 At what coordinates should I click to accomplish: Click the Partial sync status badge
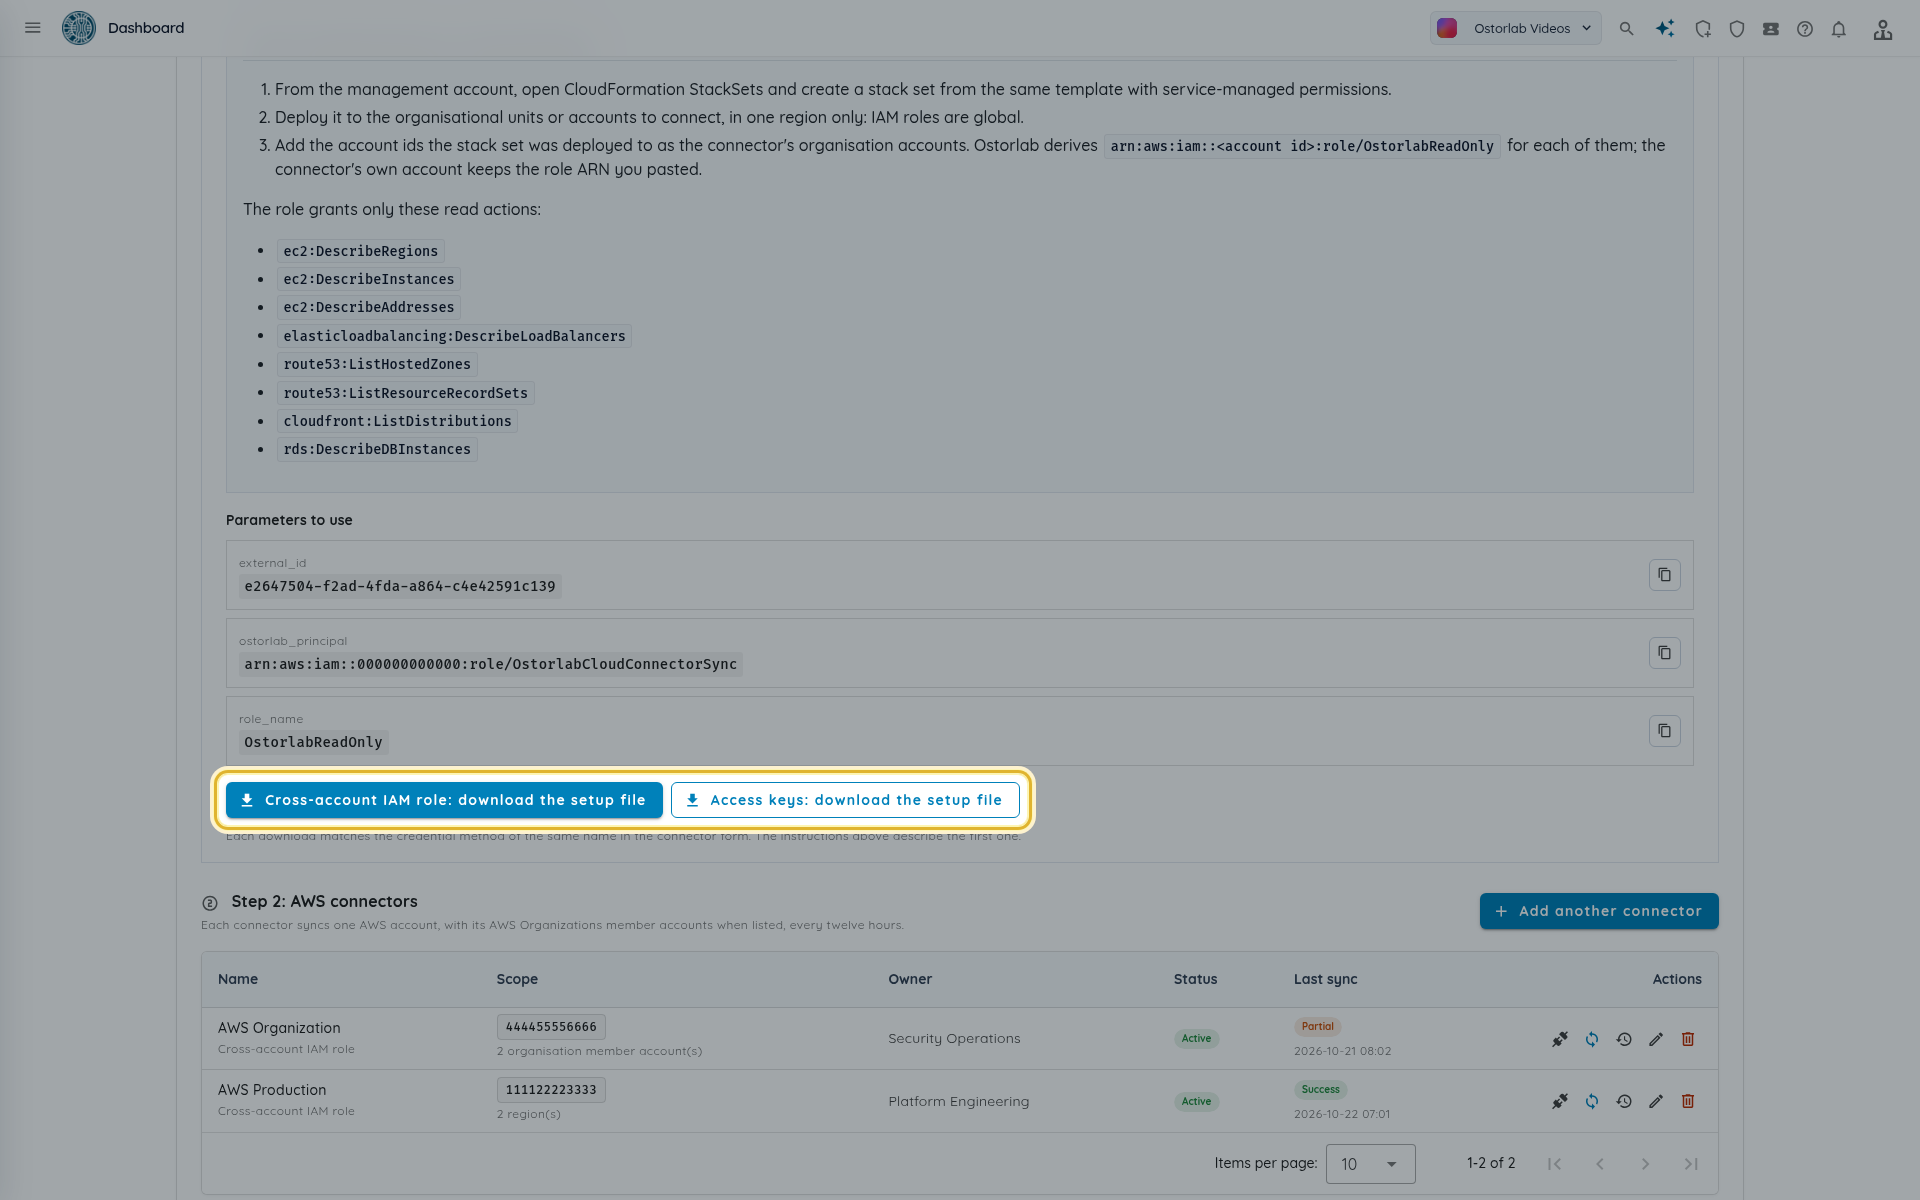click(x=1318, y=1027)
